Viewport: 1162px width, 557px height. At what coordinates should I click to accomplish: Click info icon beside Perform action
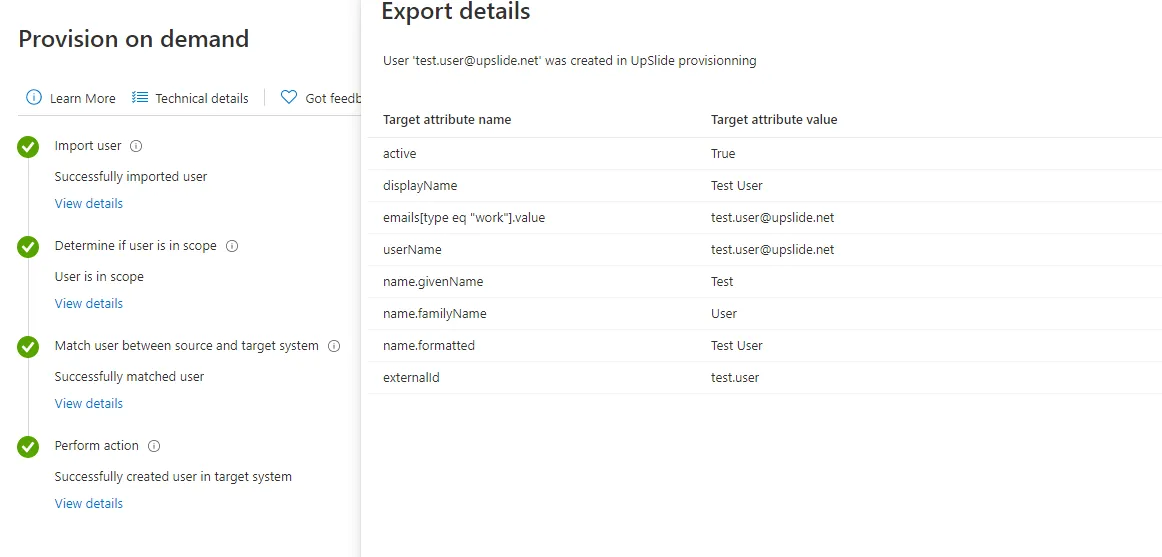153,446
